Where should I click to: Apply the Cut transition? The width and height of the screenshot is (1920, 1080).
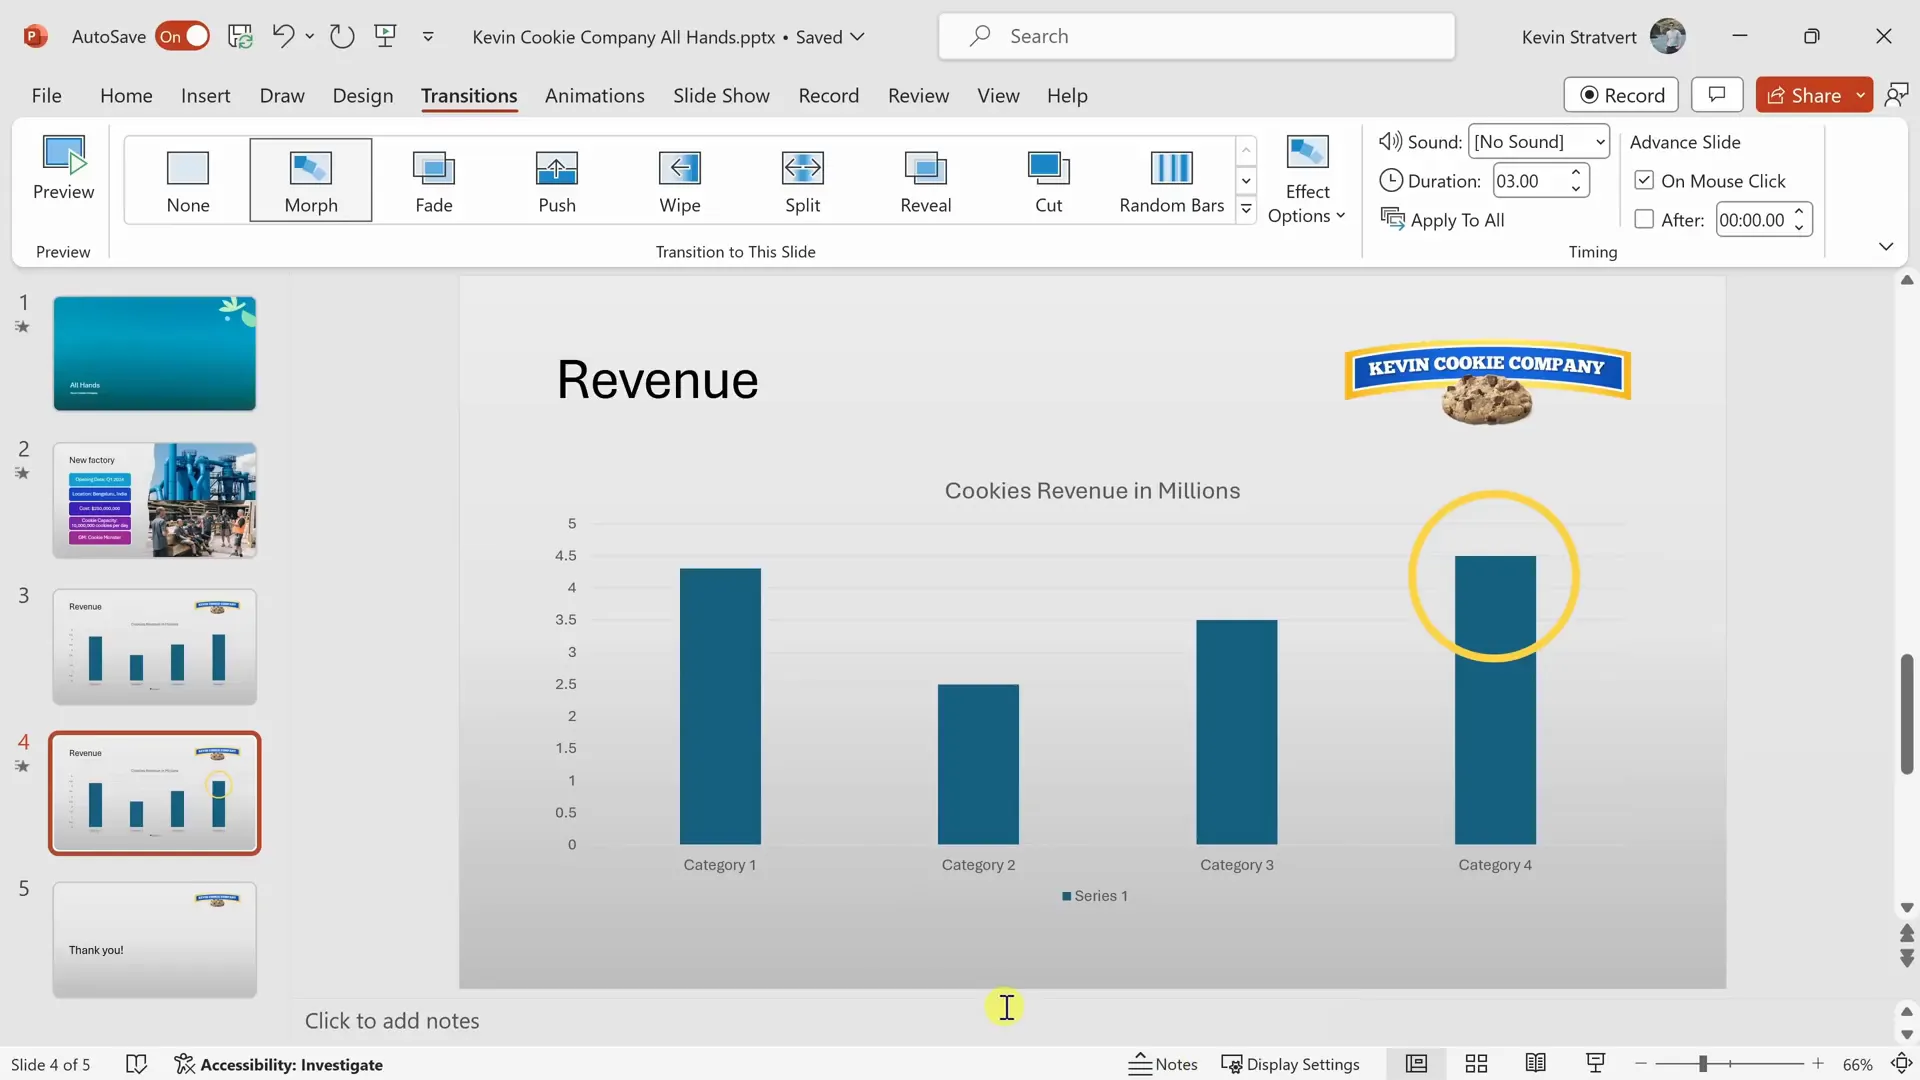[x=1049, y=181]
